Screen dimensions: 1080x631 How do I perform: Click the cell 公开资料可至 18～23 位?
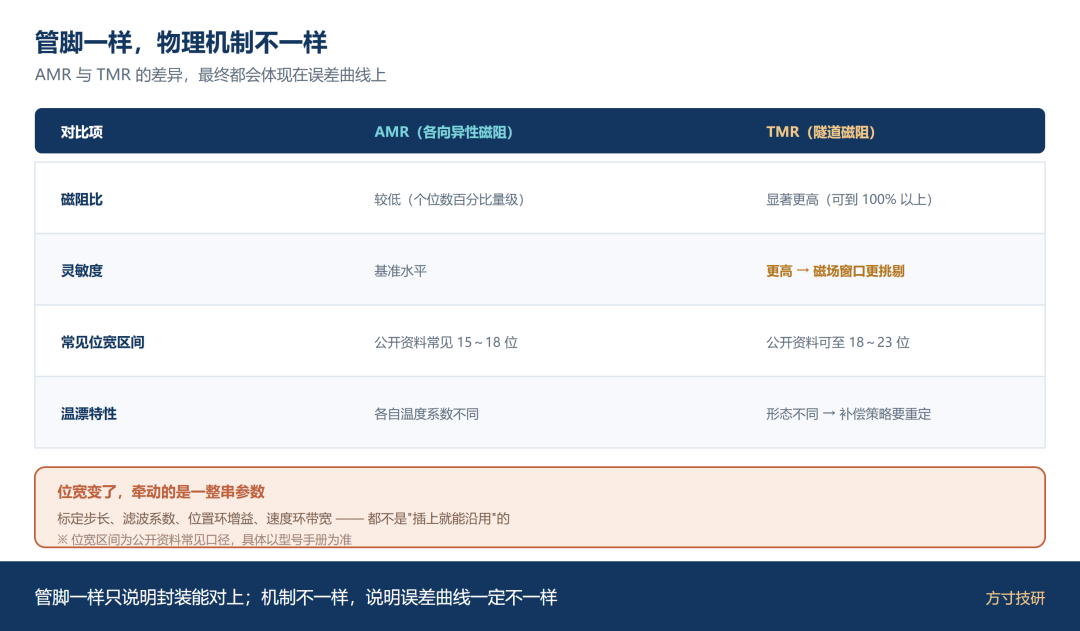pos(838,342)
